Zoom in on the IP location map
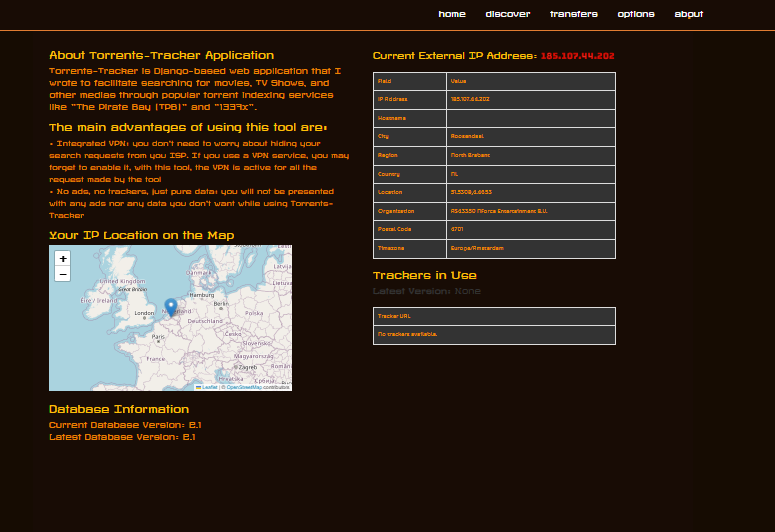Viewport: 775px width, 532px height. point(62,259)
